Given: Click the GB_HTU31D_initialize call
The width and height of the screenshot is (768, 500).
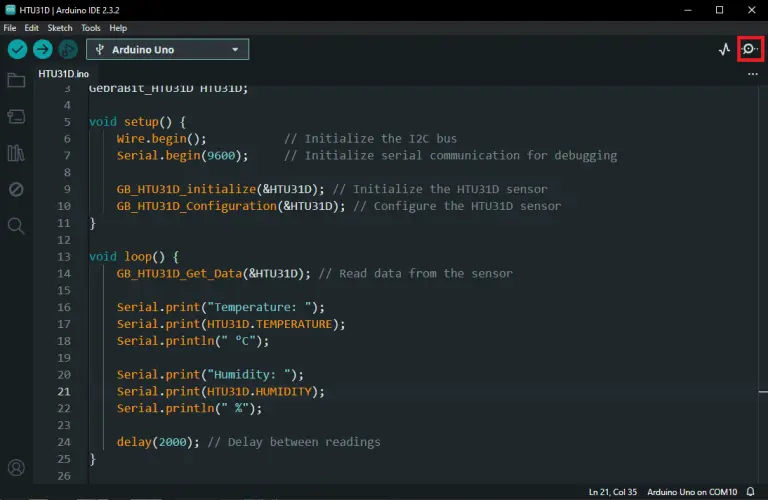Looking at the screenshot, I should tap(220, 190).
